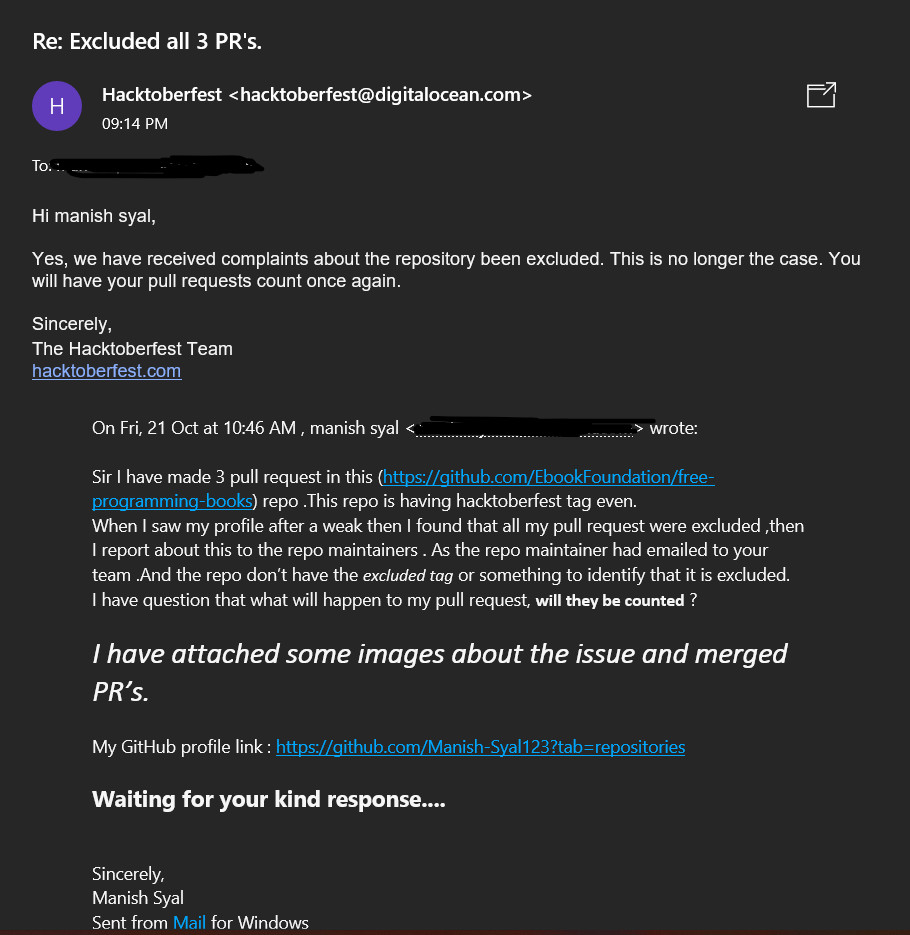
Task: Click the Hi manish syal greeting line
Action: (93, 215)
